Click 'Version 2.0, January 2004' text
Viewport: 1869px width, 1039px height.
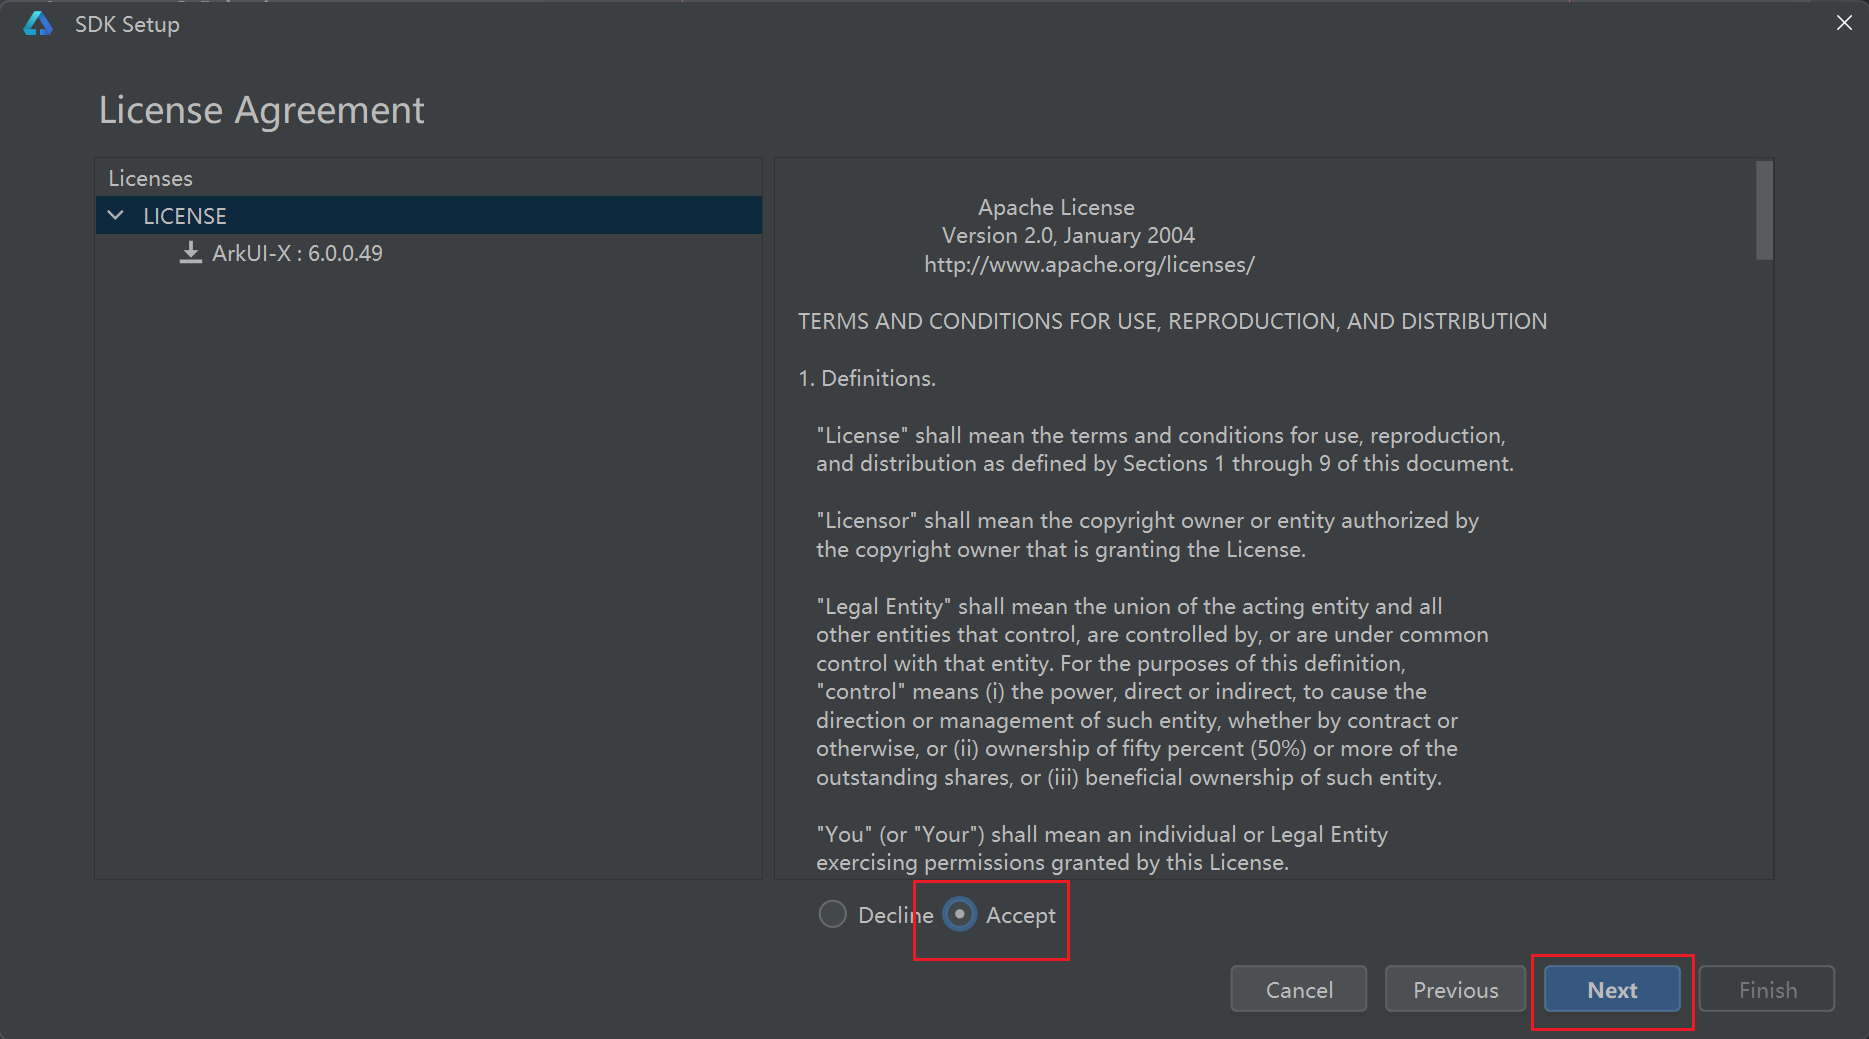(x=1068, y=236)
